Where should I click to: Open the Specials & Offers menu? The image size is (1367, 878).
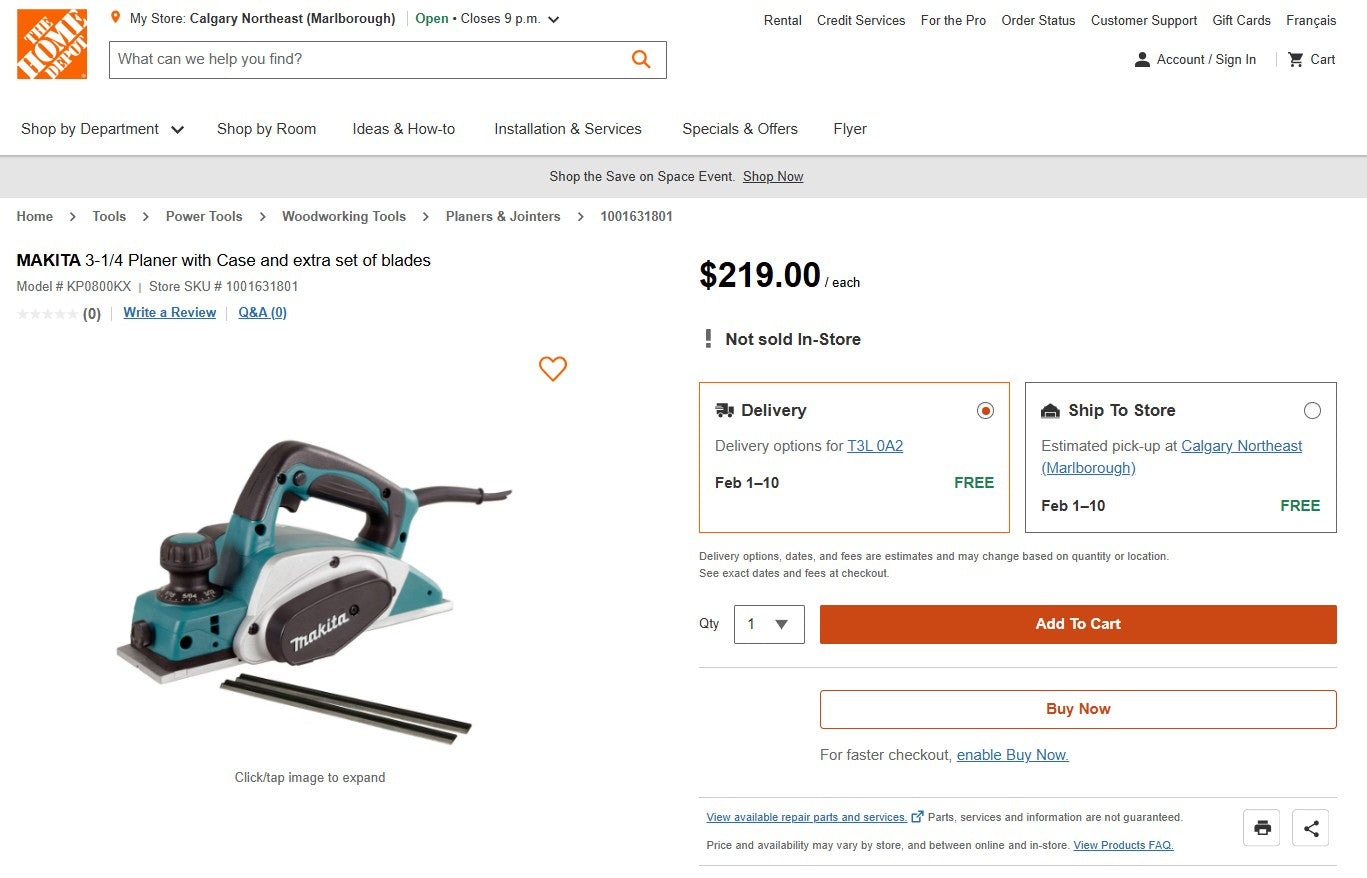coord(739,129)
